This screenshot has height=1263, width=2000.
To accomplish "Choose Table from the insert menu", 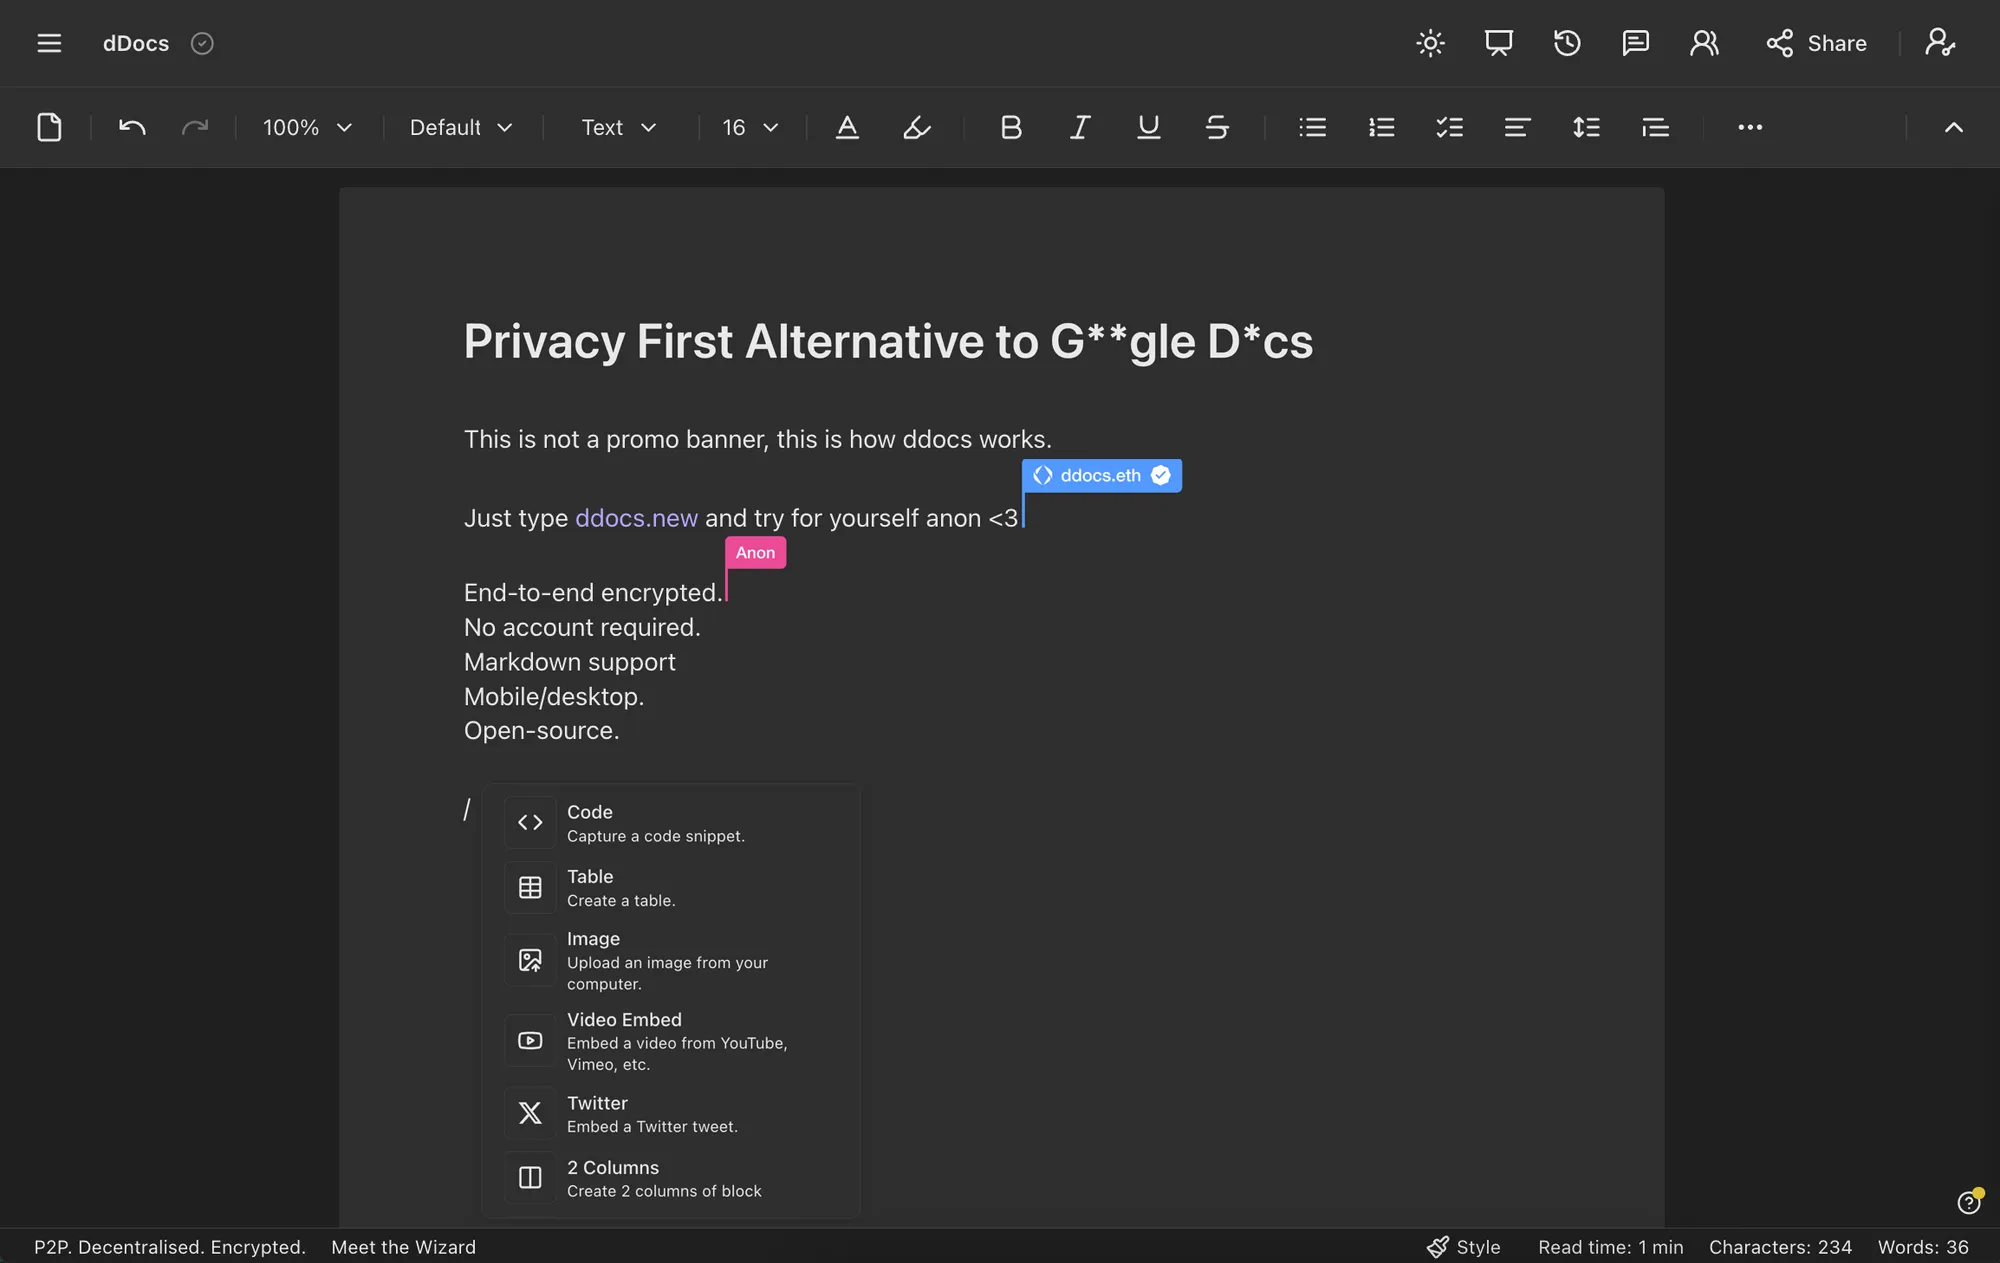I will click(621, 886).
